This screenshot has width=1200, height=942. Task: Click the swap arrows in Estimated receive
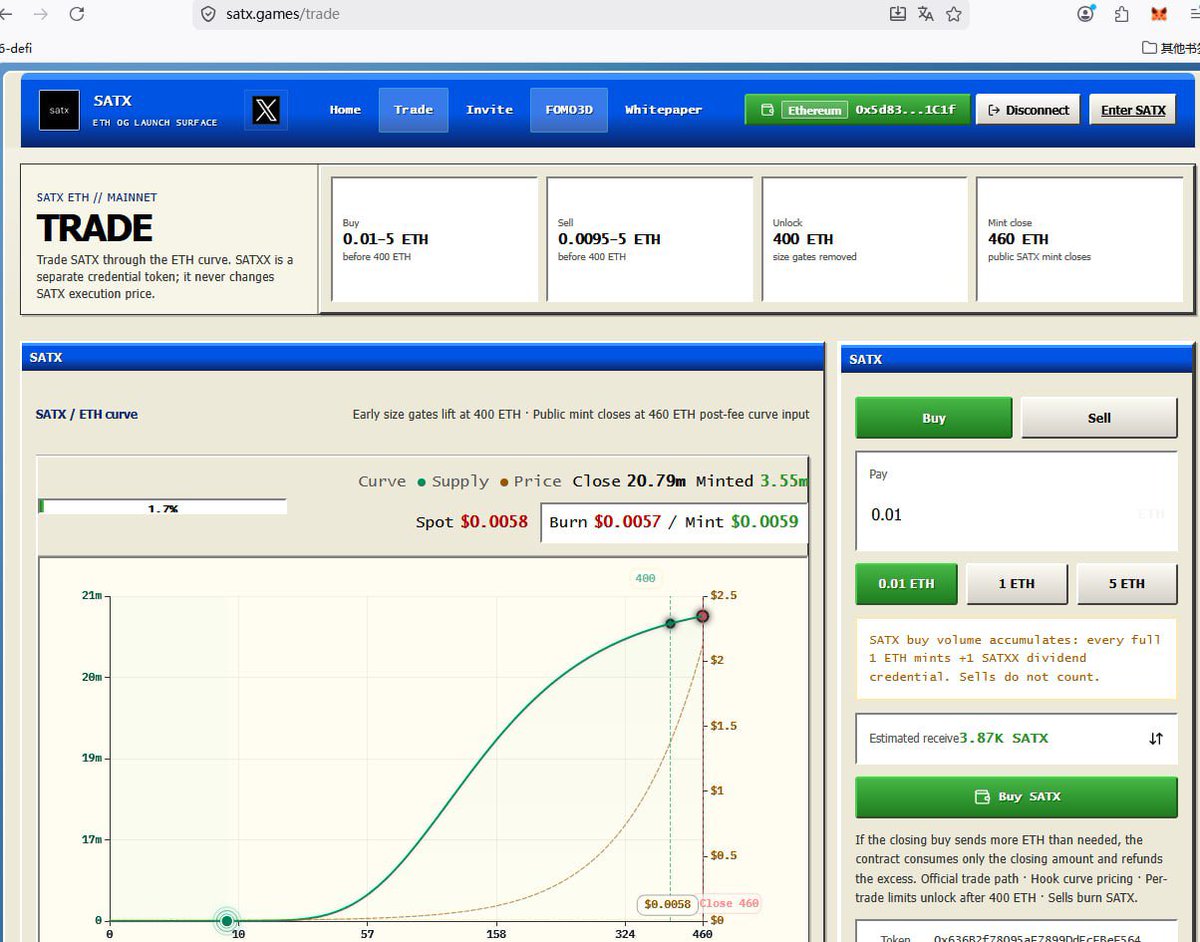click(1156, 738)
